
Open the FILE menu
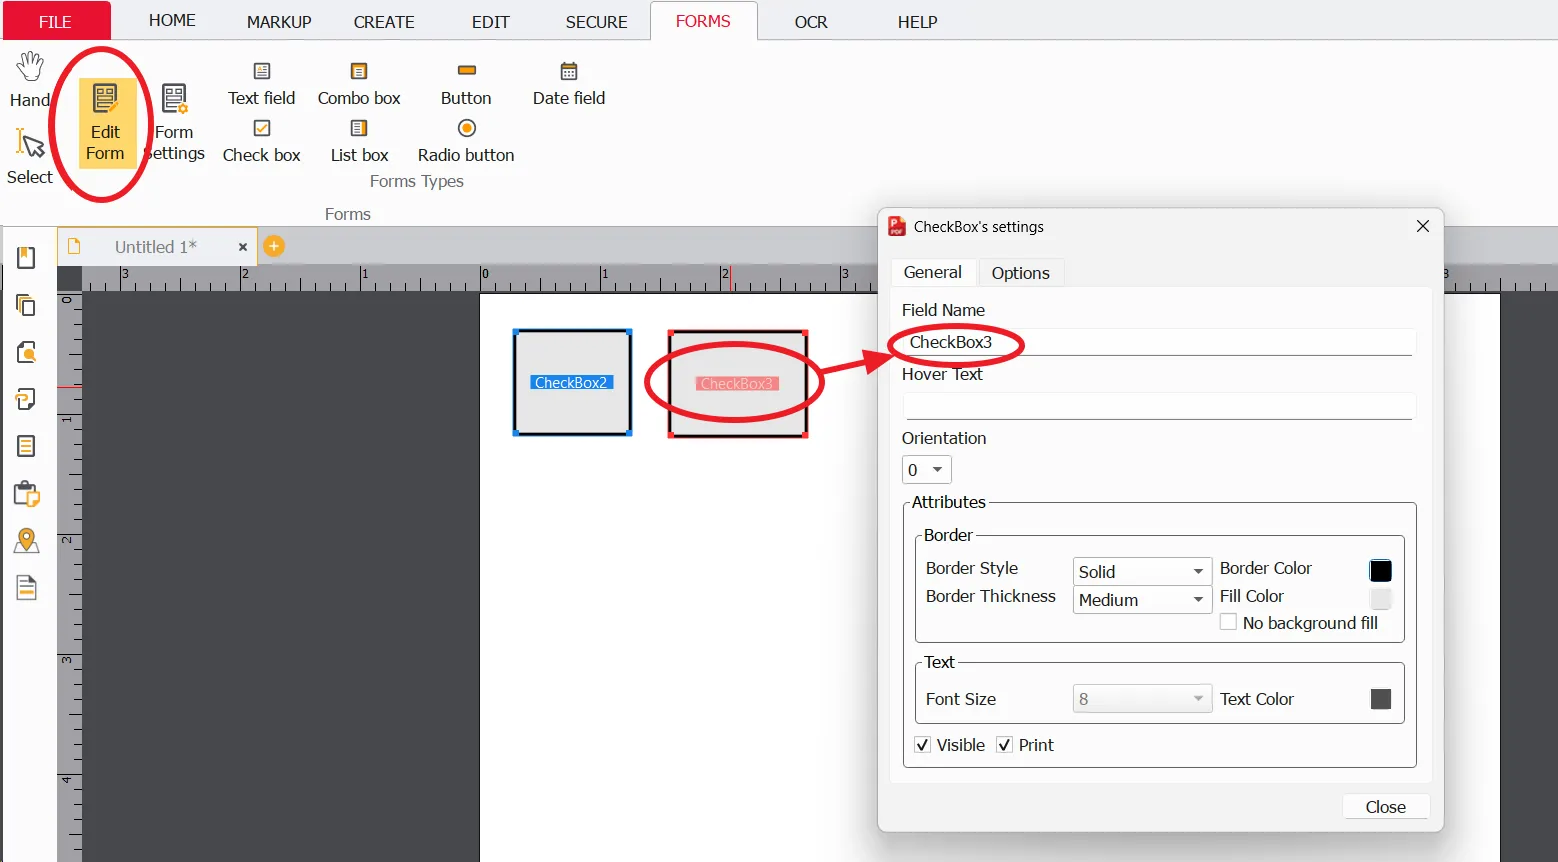pyautogui.click(x=55, y=21)
